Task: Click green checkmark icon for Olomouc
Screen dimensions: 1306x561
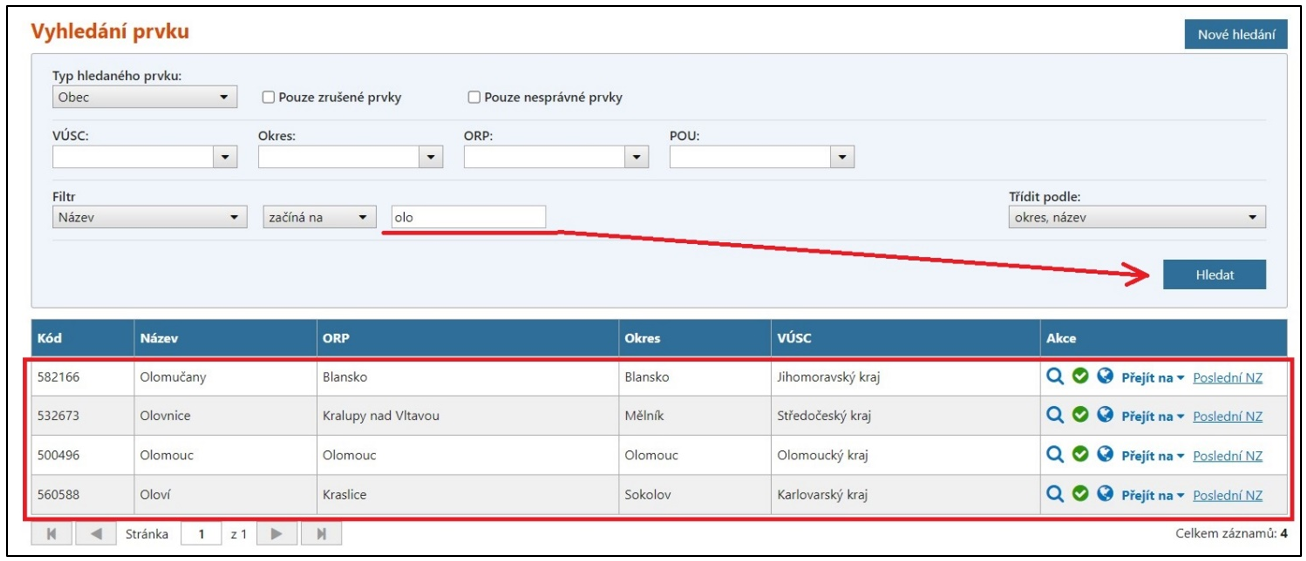Action: 1080,455
